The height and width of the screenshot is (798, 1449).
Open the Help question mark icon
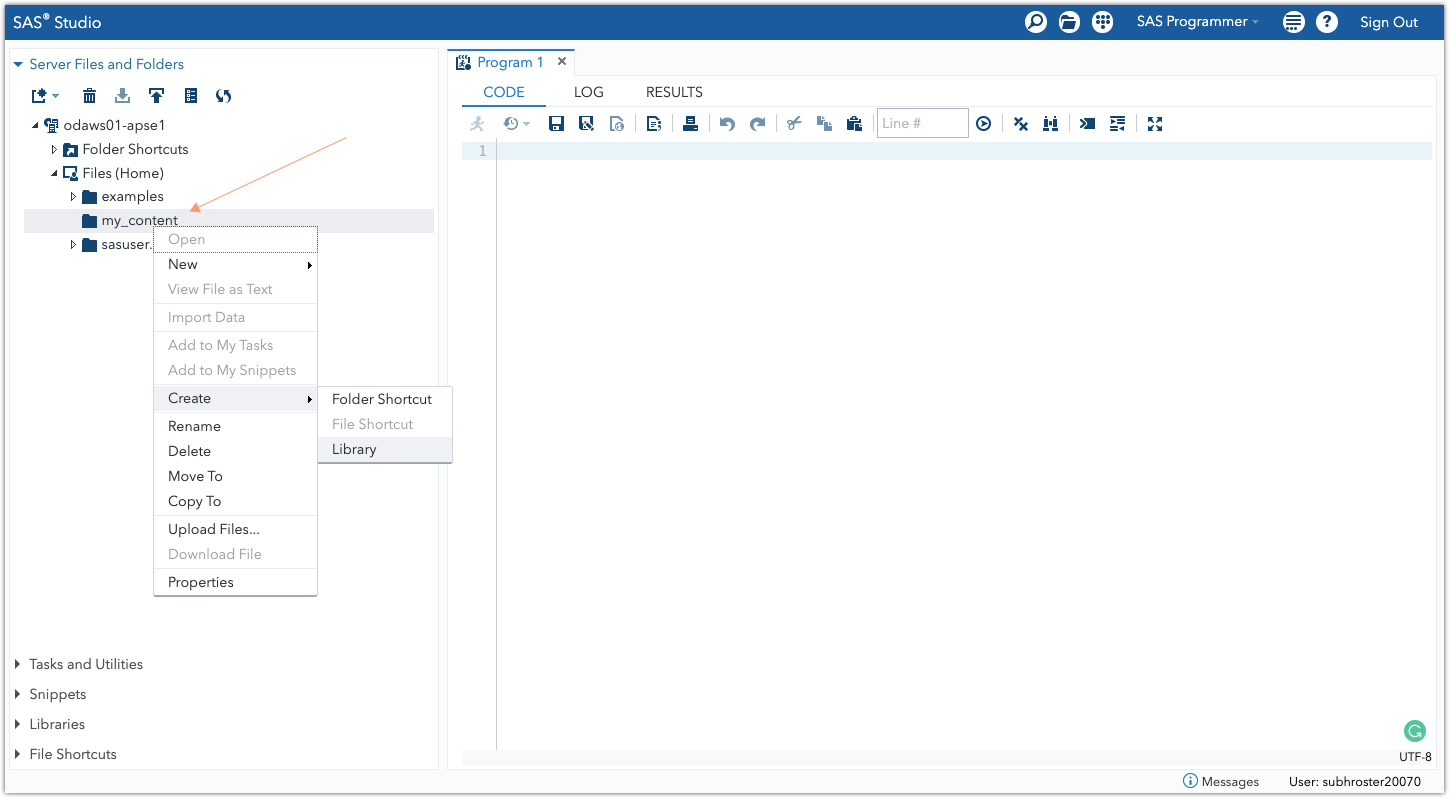click(1327, 22)
